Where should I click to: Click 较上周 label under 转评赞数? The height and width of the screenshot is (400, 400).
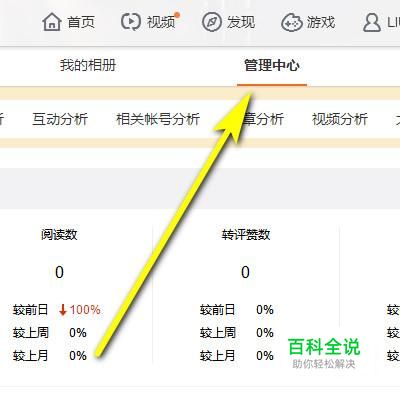coord(218,333)
